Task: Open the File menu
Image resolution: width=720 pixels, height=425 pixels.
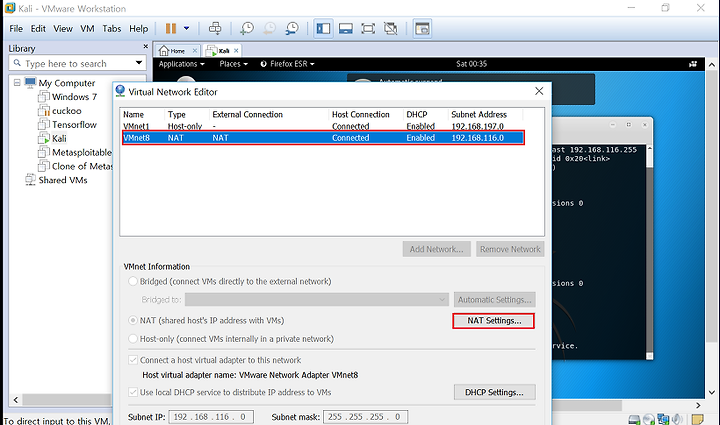Action: (x=16, y=28)
